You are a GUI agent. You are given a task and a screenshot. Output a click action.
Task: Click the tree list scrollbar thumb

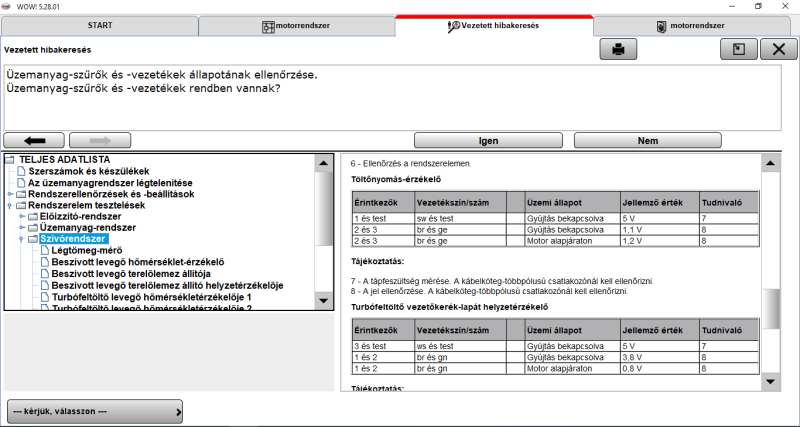[x=323, y=208]
